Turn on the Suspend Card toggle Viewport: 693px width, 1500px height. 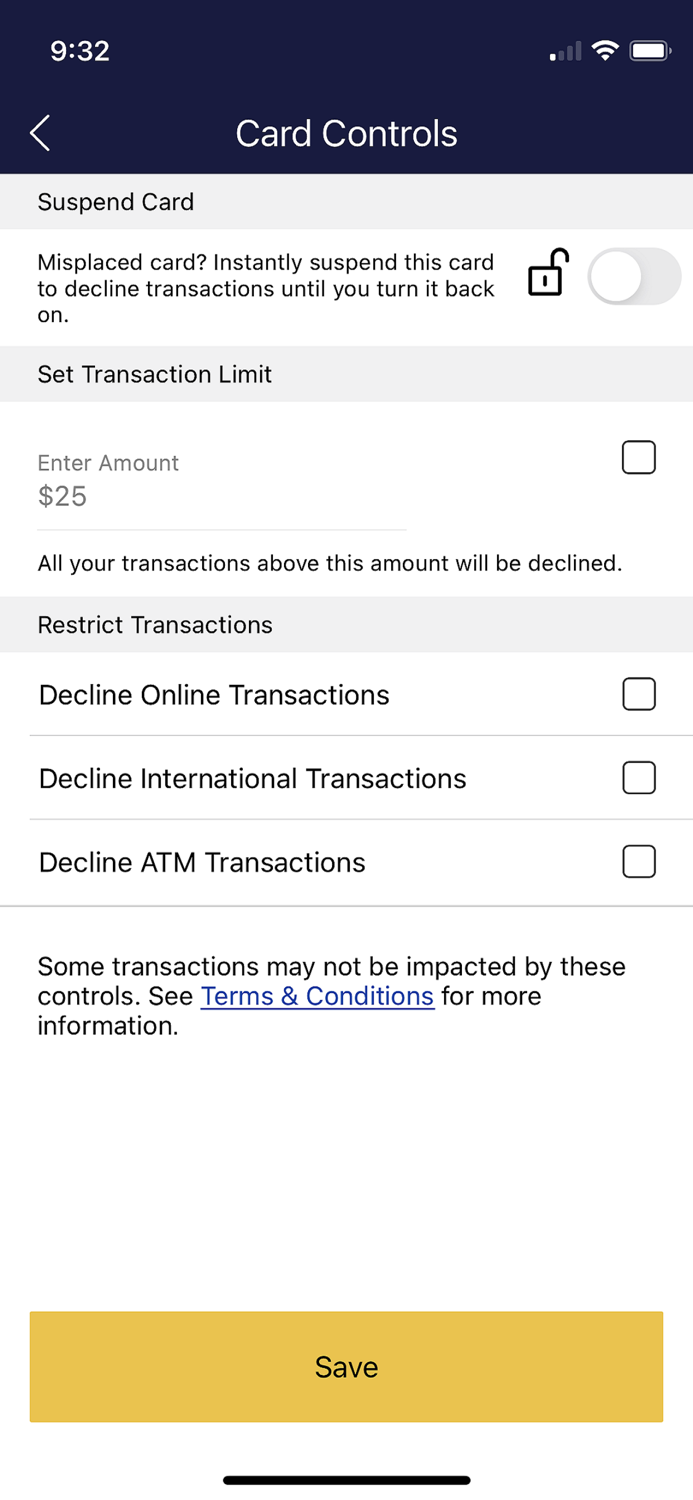pyautogui.click(x=634, y=276)
